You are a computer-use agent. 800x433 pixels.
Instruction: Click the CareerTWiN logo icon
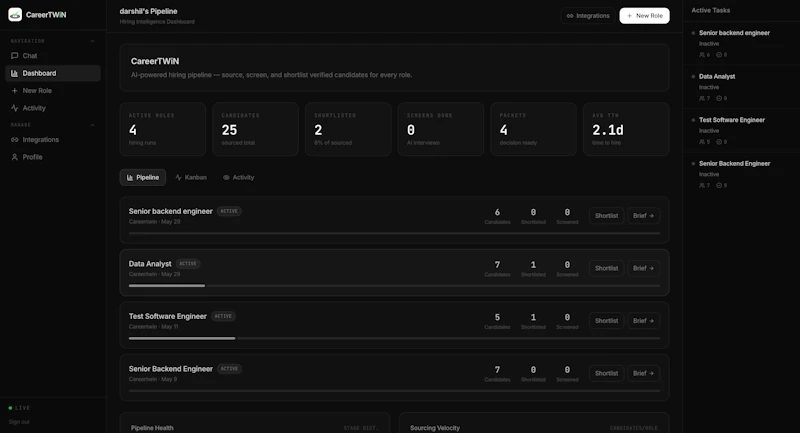coord(15,14)
